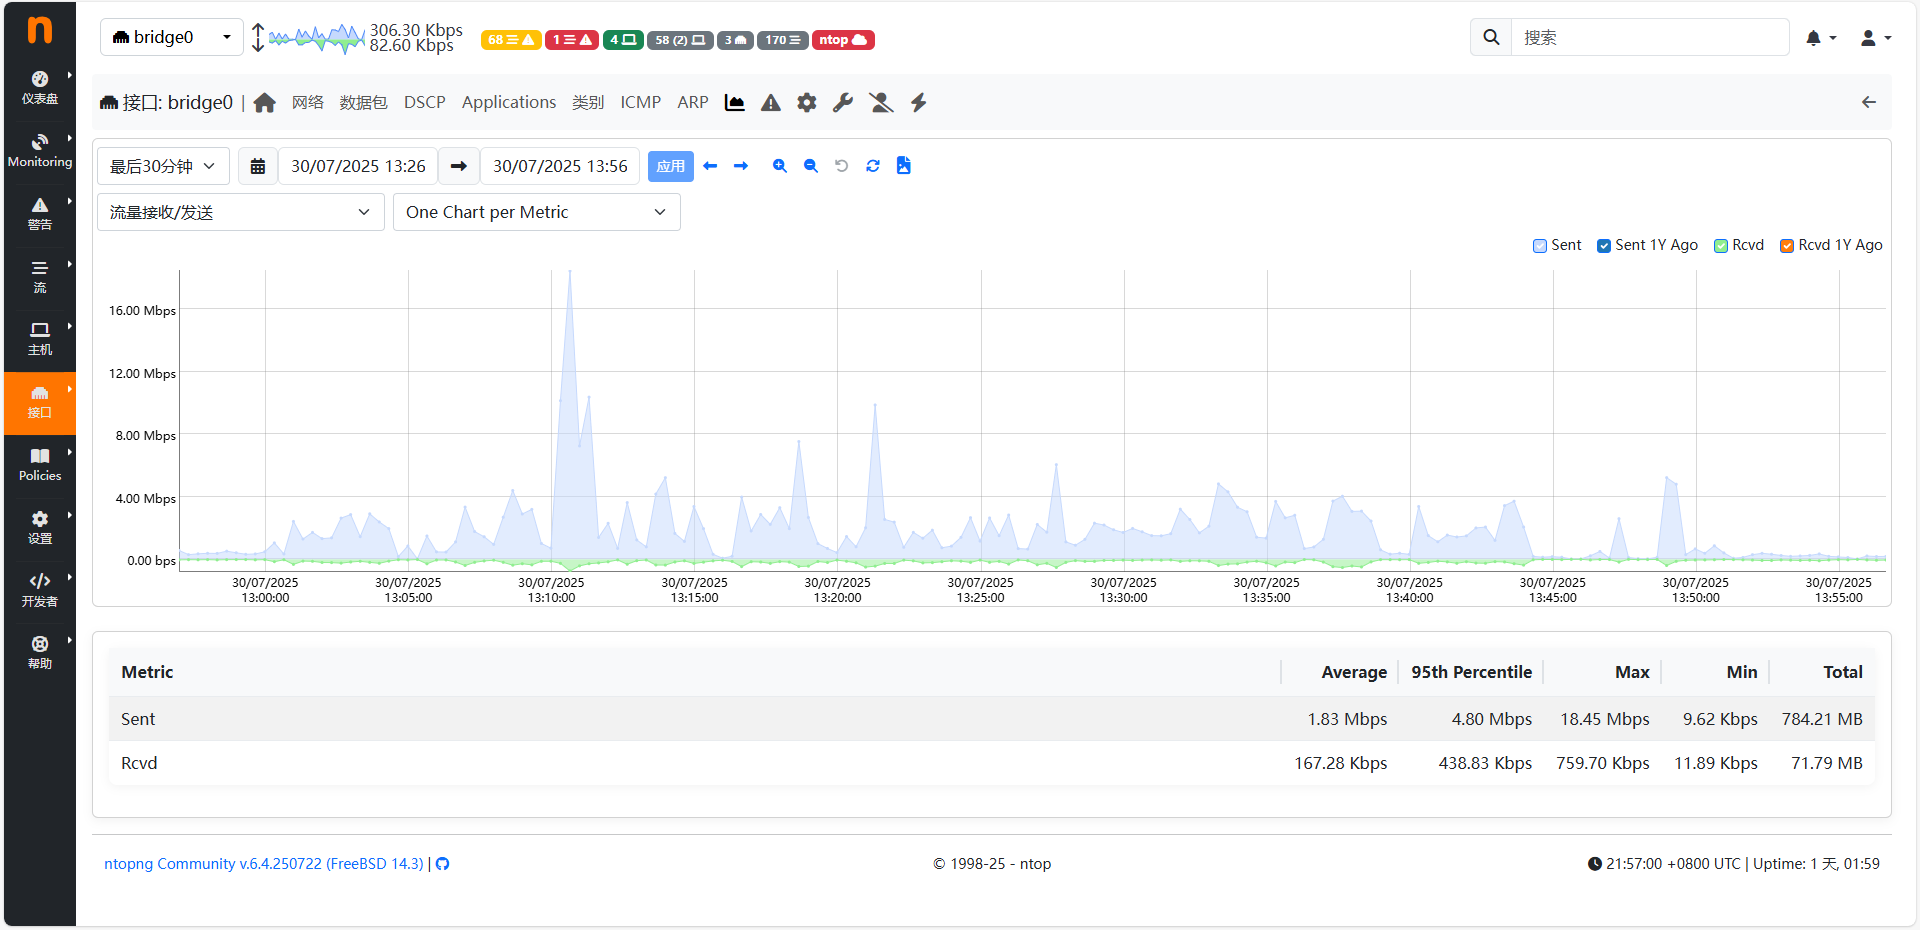The width and height of the screenshot is (1920, 930).
Task: Open the ntopng Community version link
Action: (x=264, y=864)
